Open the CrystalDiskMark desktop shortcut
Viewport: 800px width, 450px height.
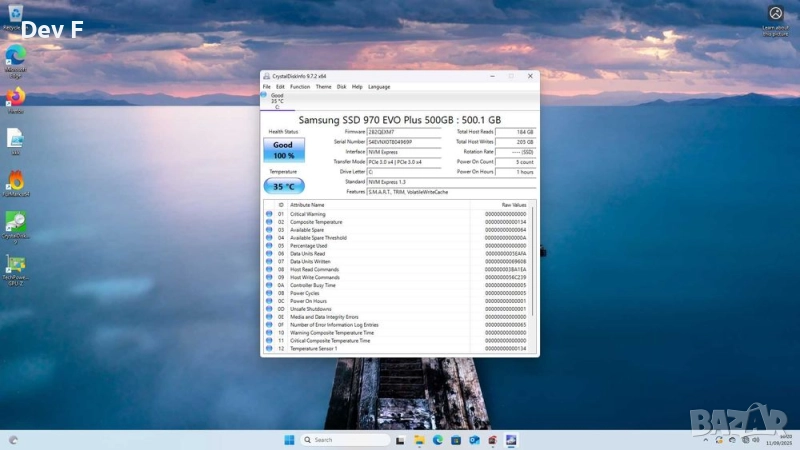[16, 223]
